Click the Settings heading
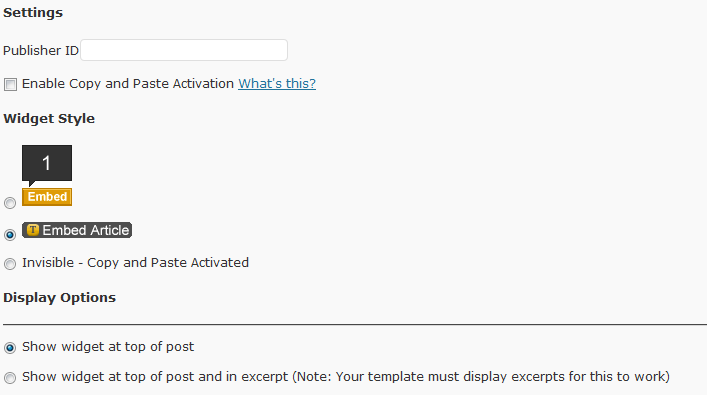The width and height of the screenshot is (707, 395). pyautogui.click(x=33, y=13)
